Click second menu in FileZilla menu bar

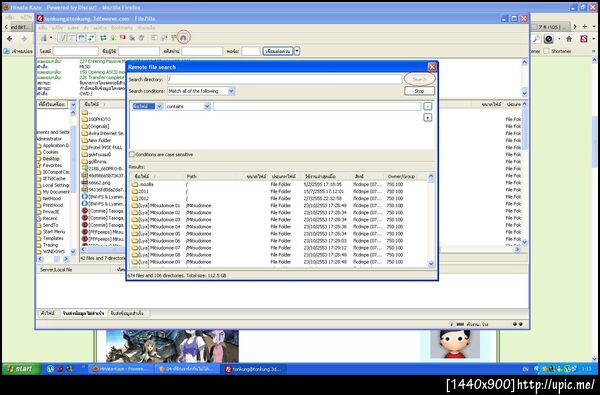click(57, 28)
